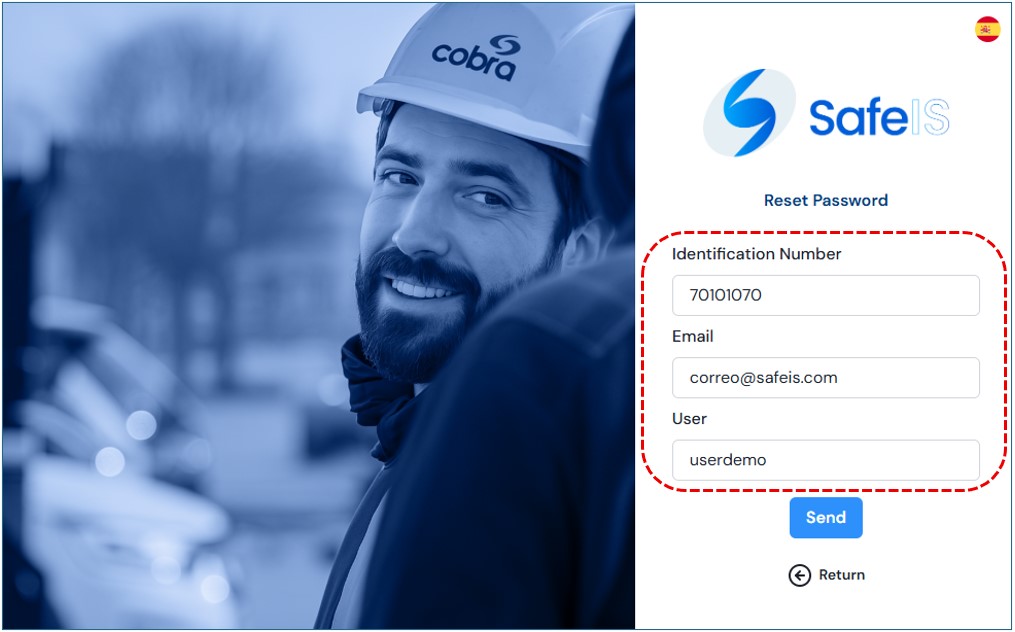Switch language using the Spanish flag icon

[987, 29]
